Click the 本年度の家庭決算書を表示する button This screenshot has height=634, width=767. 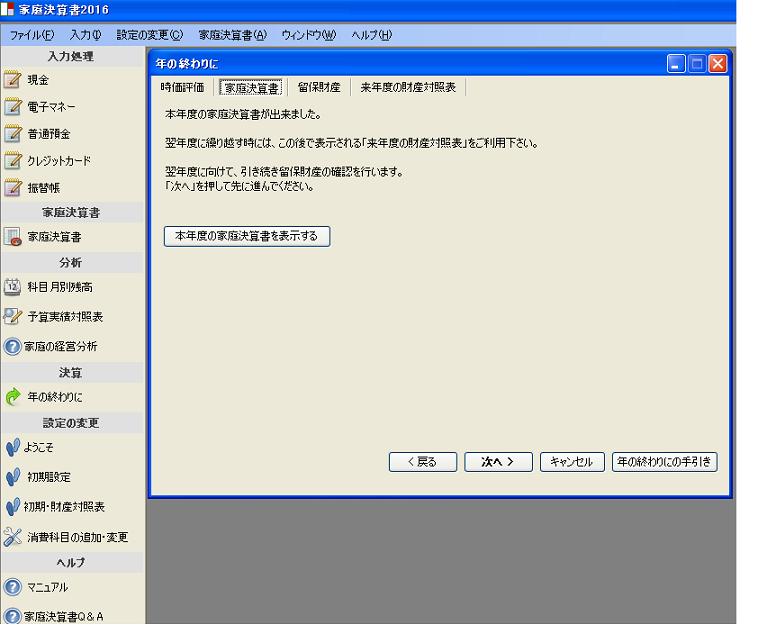click(246, 237)
